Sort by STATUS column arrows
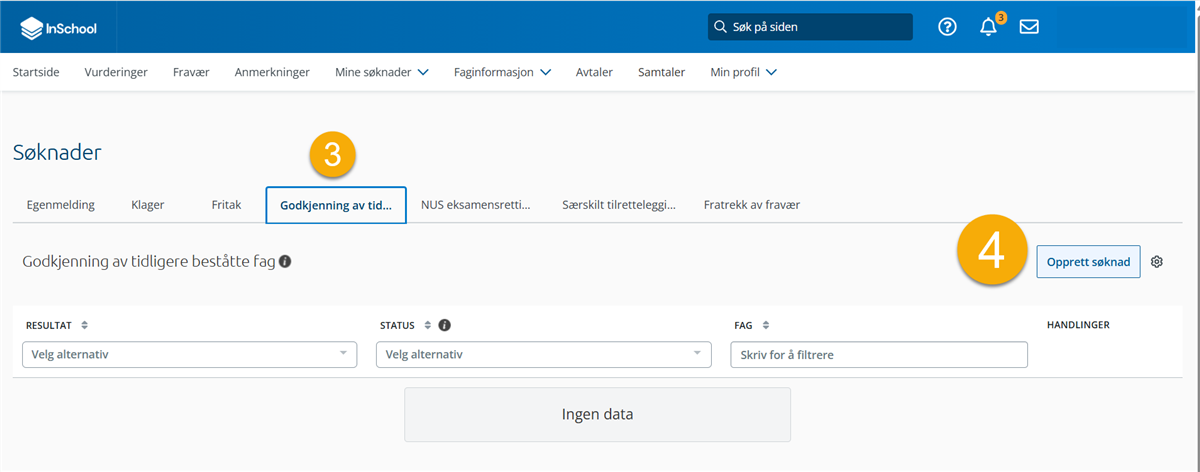This screenshot has width=1200, height=472. point(429,325)
